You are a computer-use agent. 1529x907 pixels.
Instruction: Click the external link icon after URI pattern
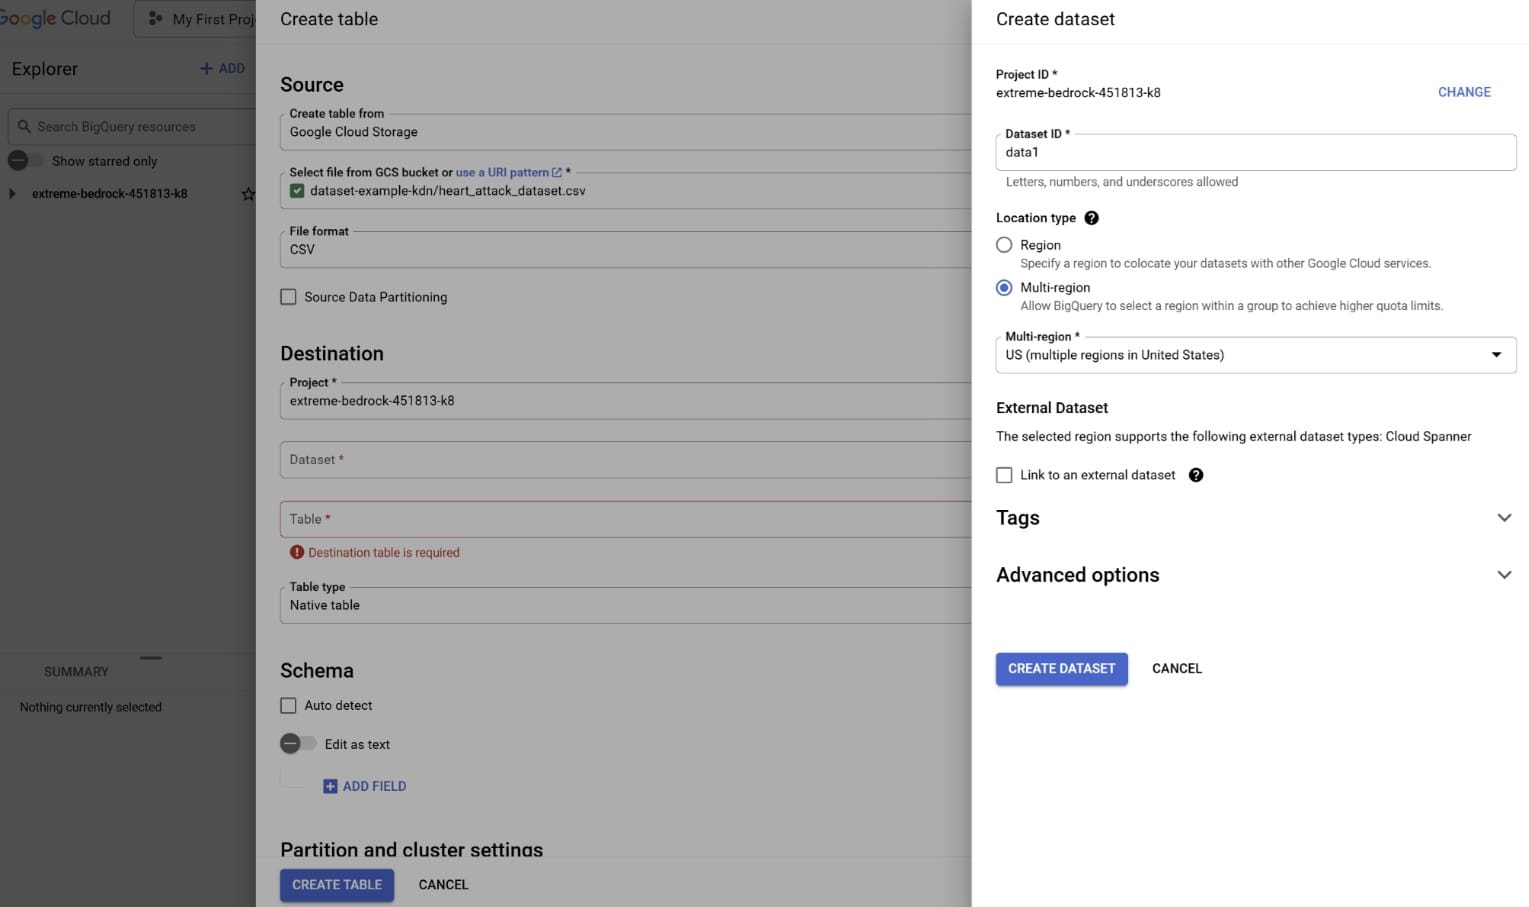point(557,172)
